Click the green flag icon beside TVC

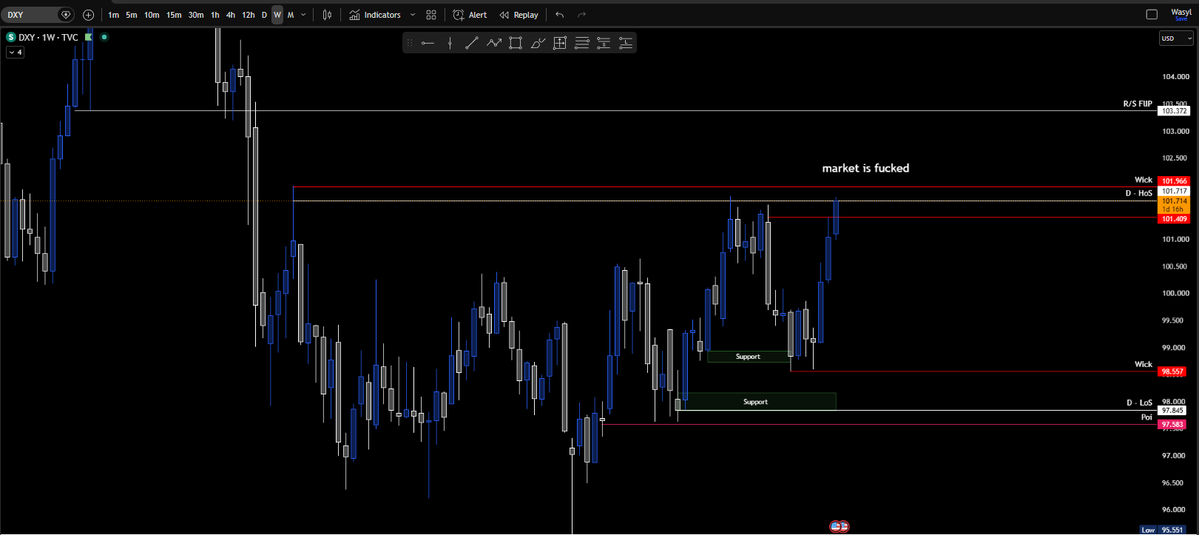click(88, 36)
